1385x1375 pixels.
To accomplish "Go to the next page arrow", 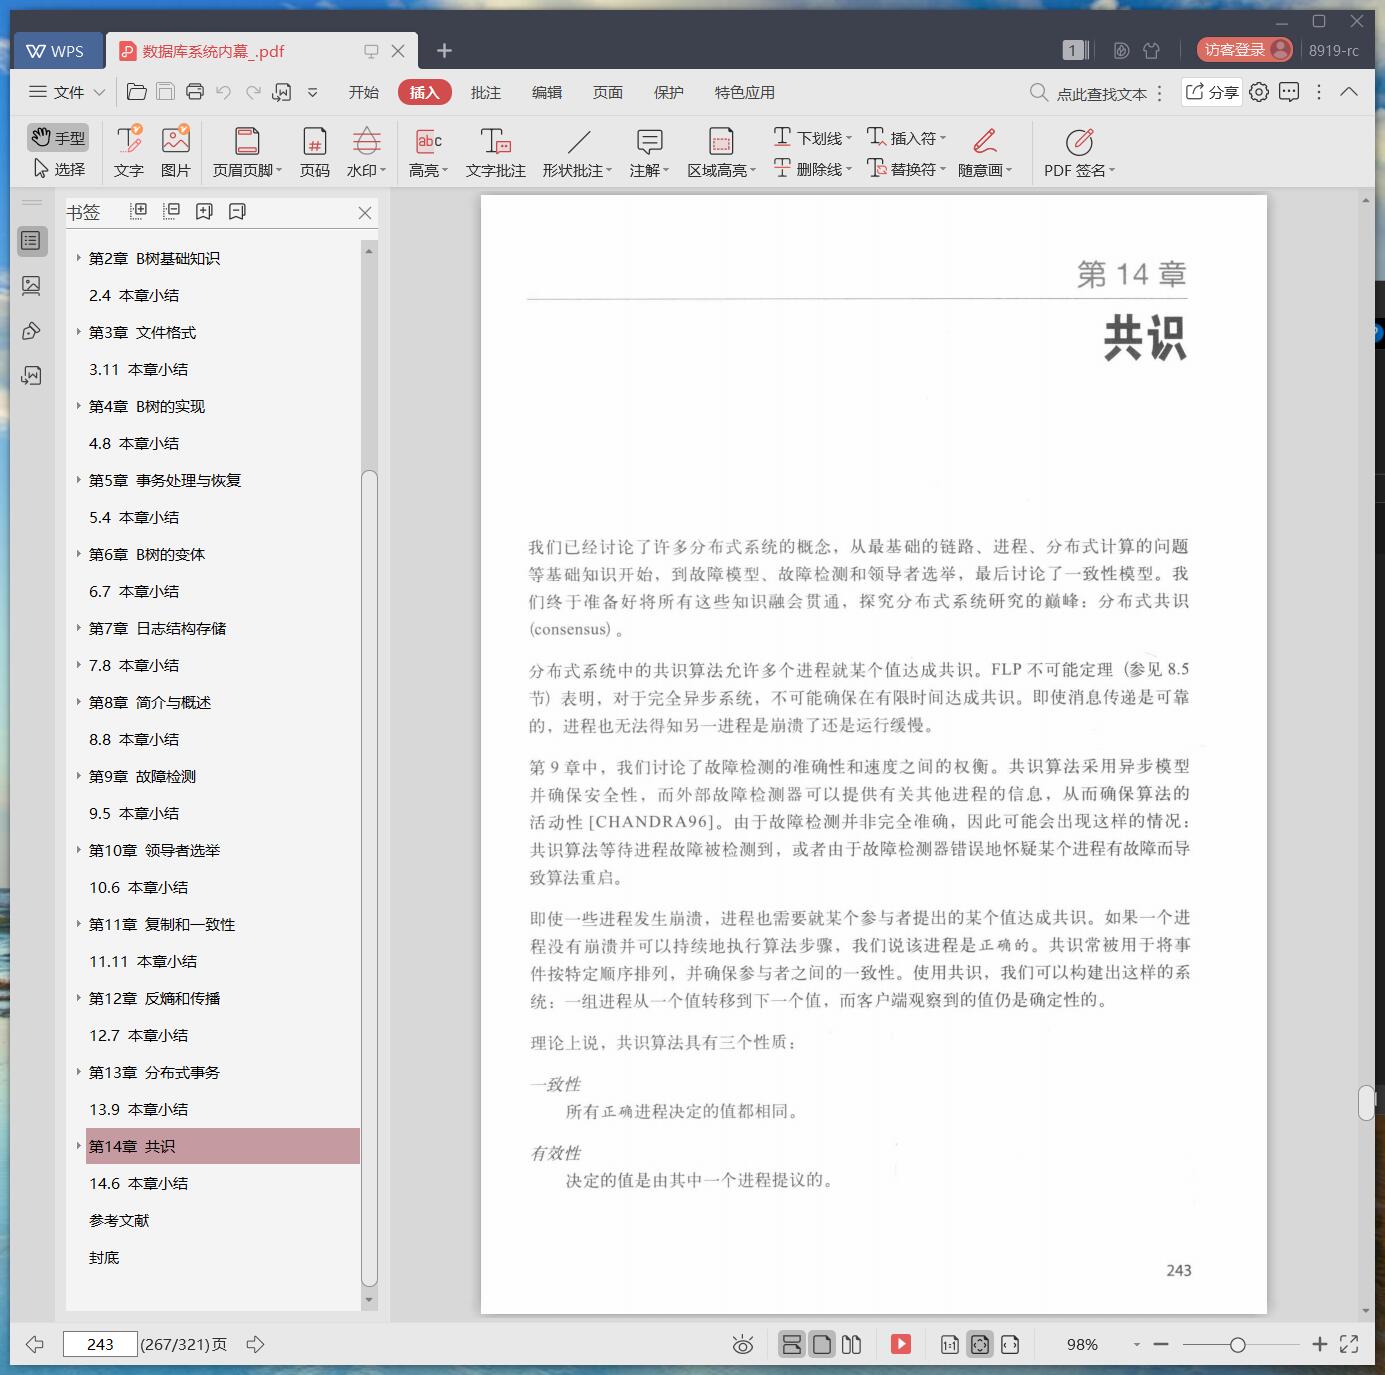I will pyautogui.click(x=255, y=1344).
